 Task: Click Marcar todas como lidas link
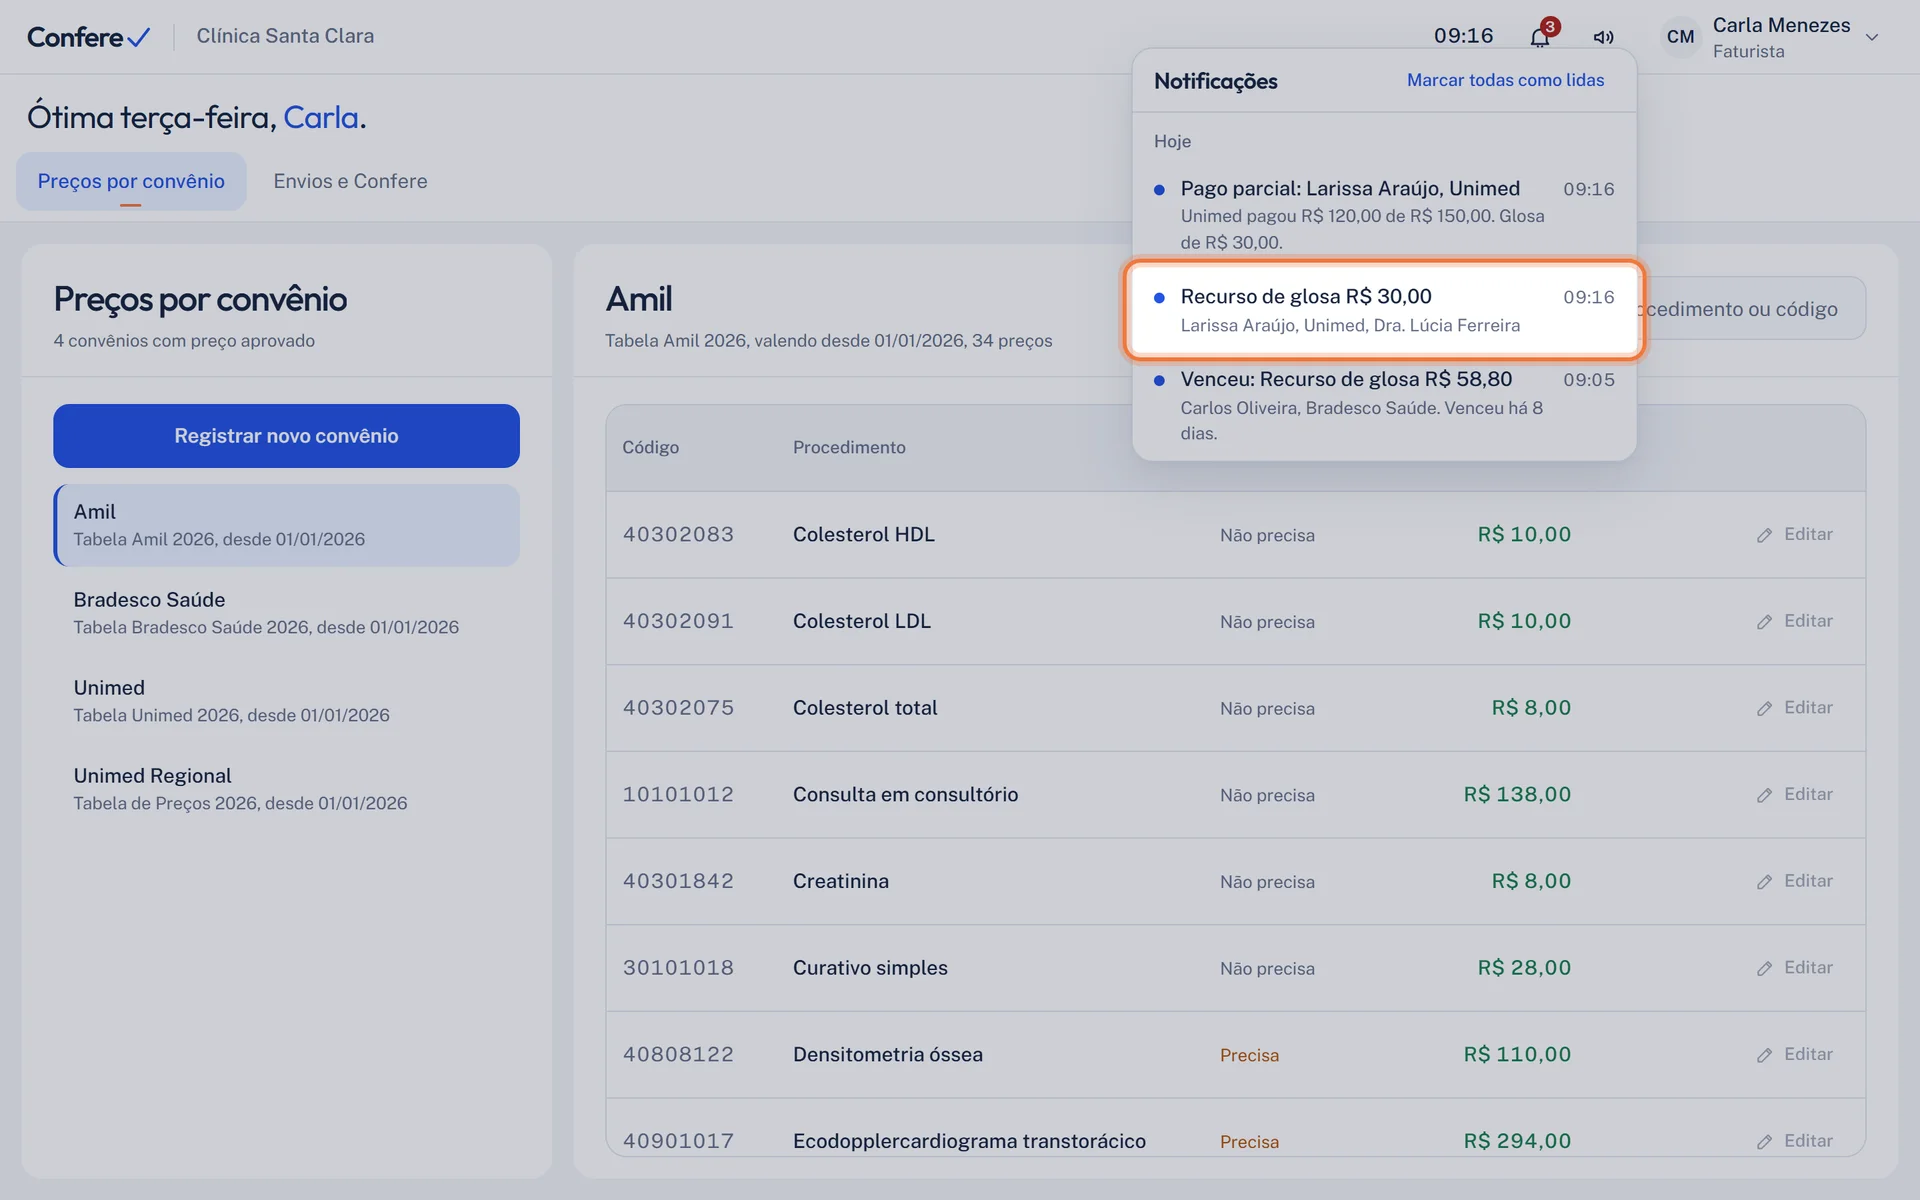tap(1505, 80)
